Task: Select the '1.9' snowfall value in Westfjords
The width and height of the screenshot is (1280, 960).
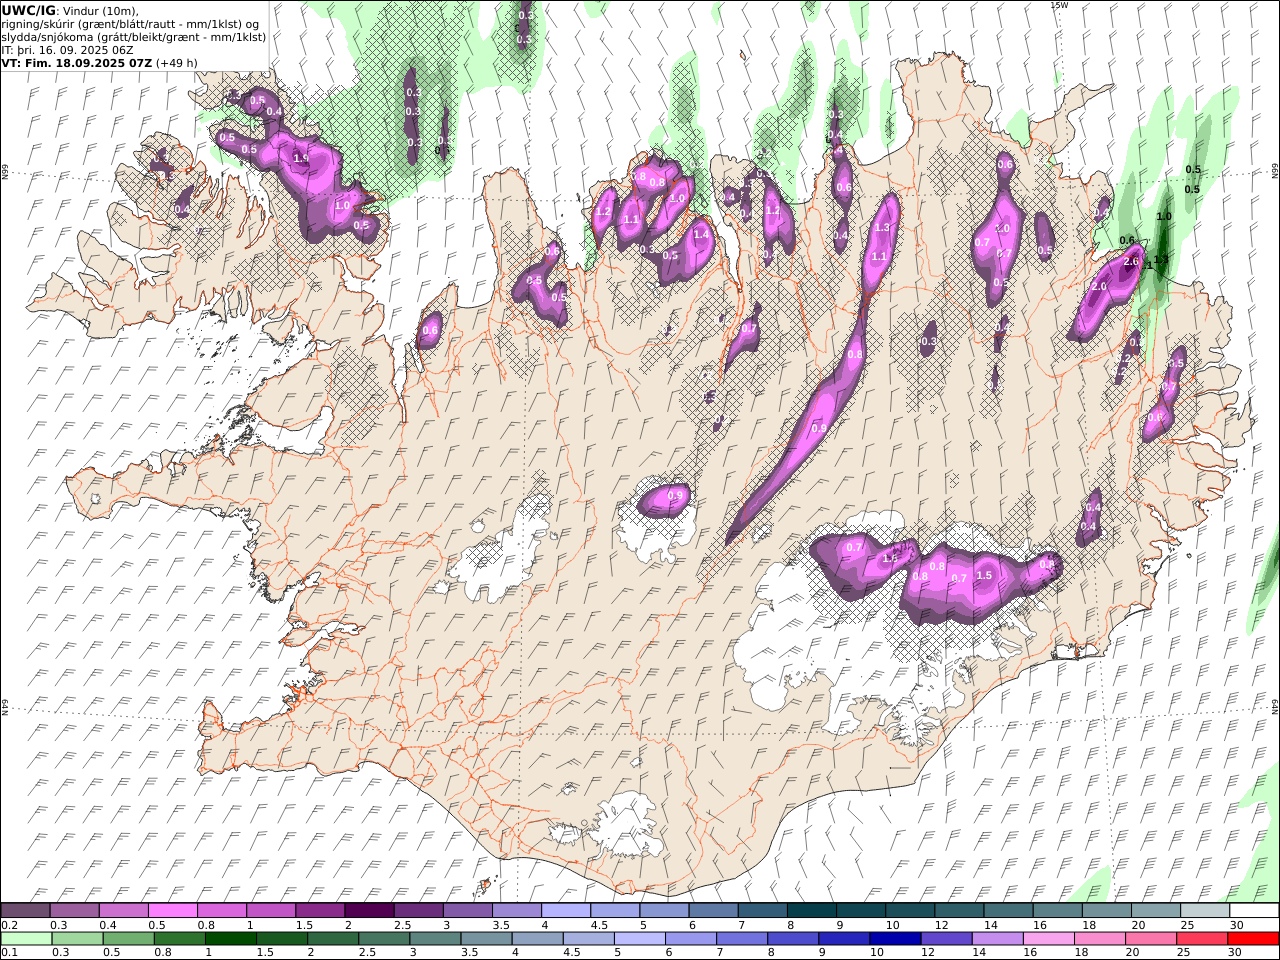Action: click(x=301, y=158)
